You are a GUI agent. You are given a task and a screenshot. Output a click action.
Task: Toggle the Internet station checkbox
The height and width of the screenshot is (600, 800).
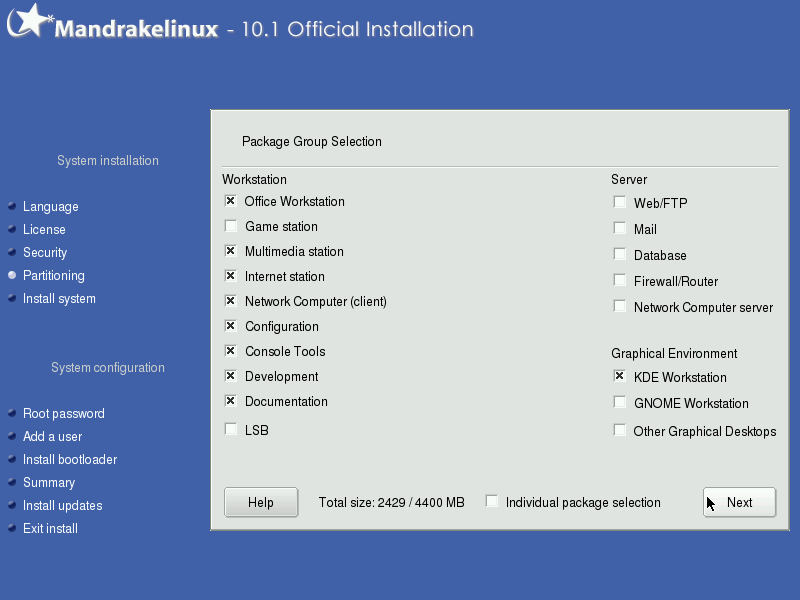point(231,276)
